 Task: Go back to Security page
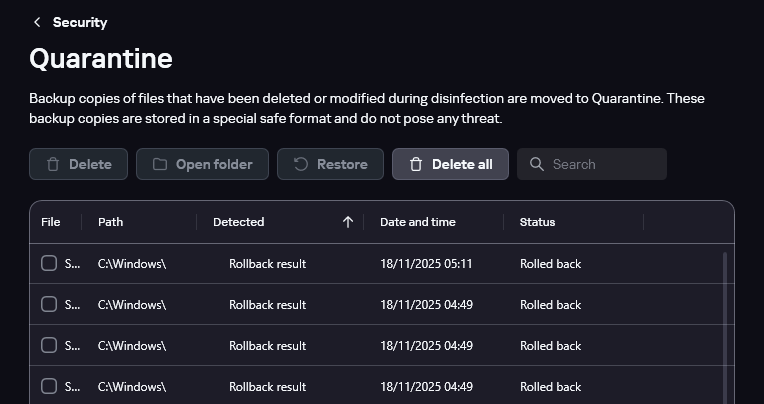(x=79, y=22)
